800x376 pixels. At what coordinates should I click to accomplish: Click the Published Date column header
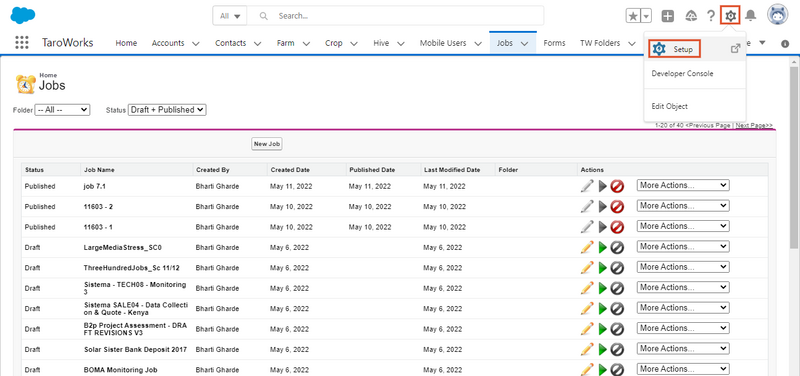[x=372, y=170]
